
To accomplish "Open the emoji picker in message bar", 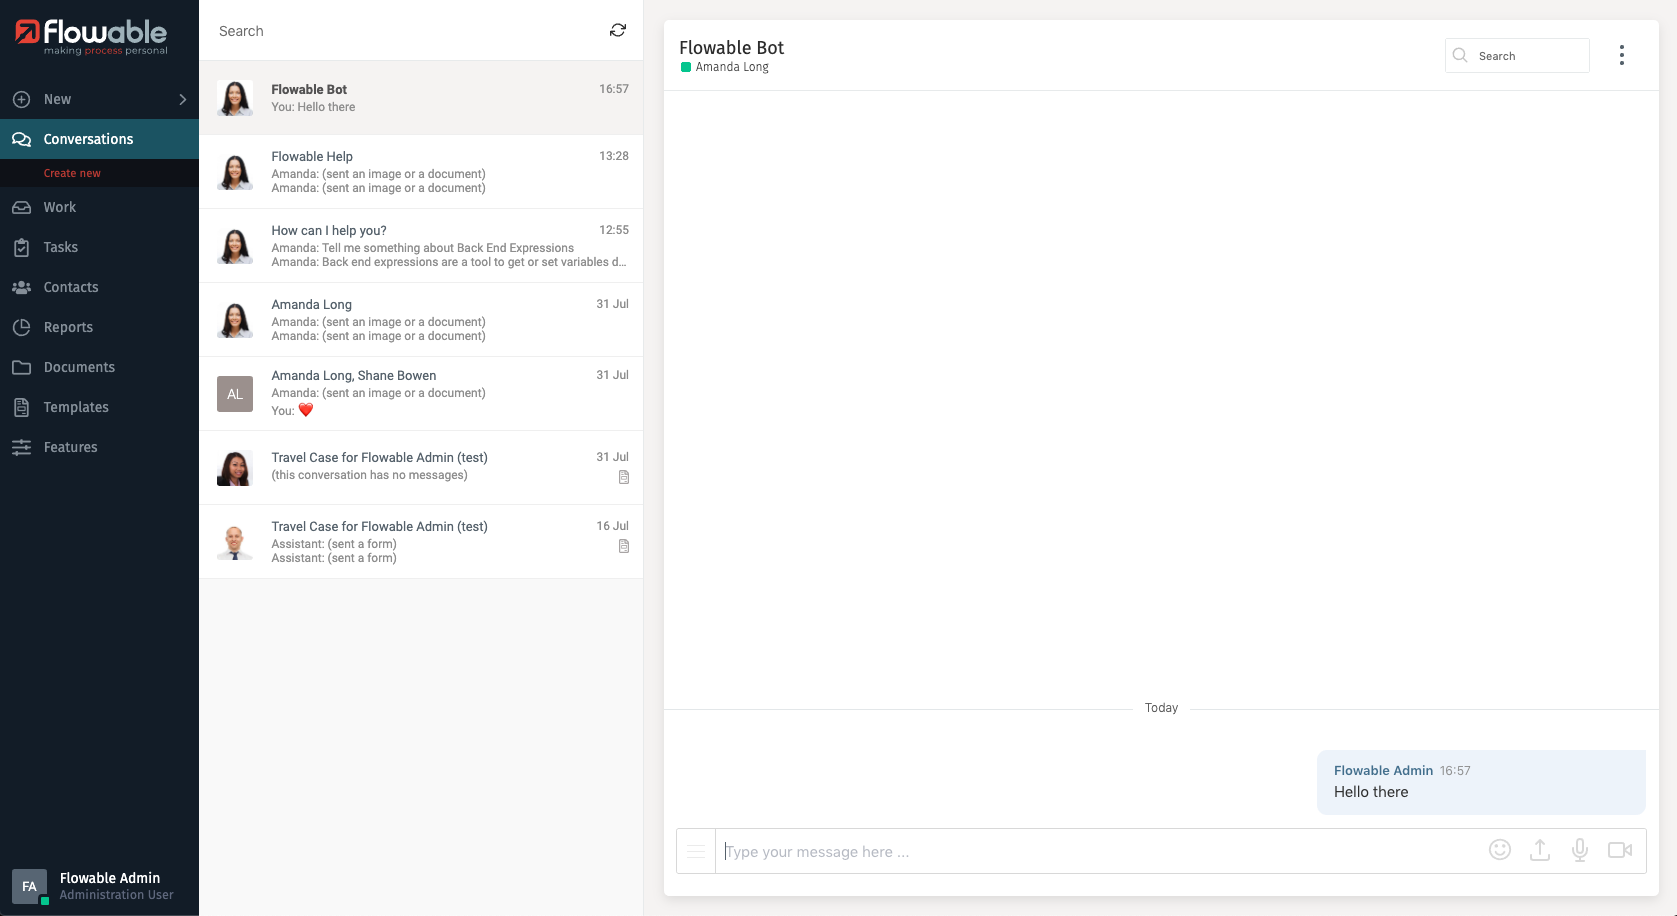I will coord(1499,850).
